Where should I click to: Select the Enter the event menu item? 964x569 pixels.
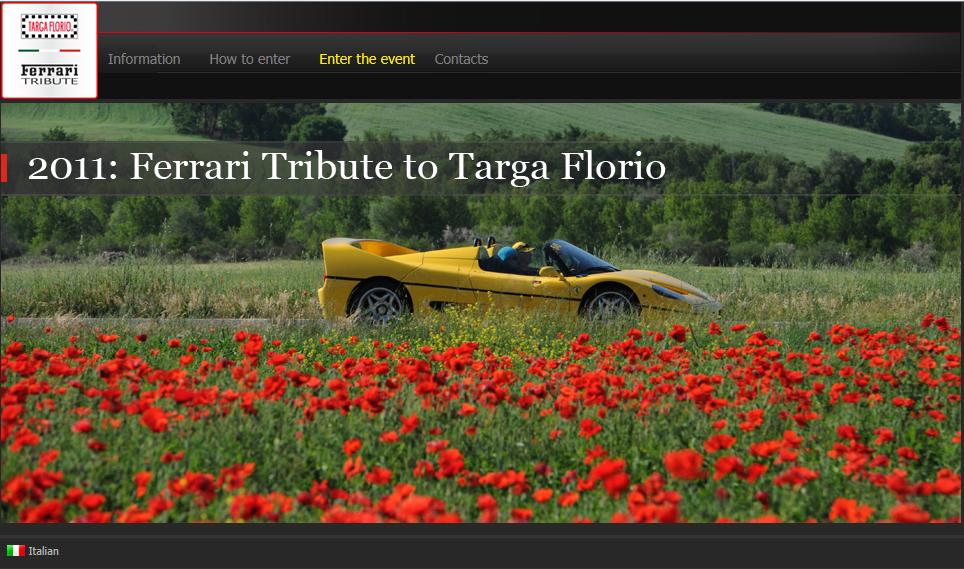point(367,59)
